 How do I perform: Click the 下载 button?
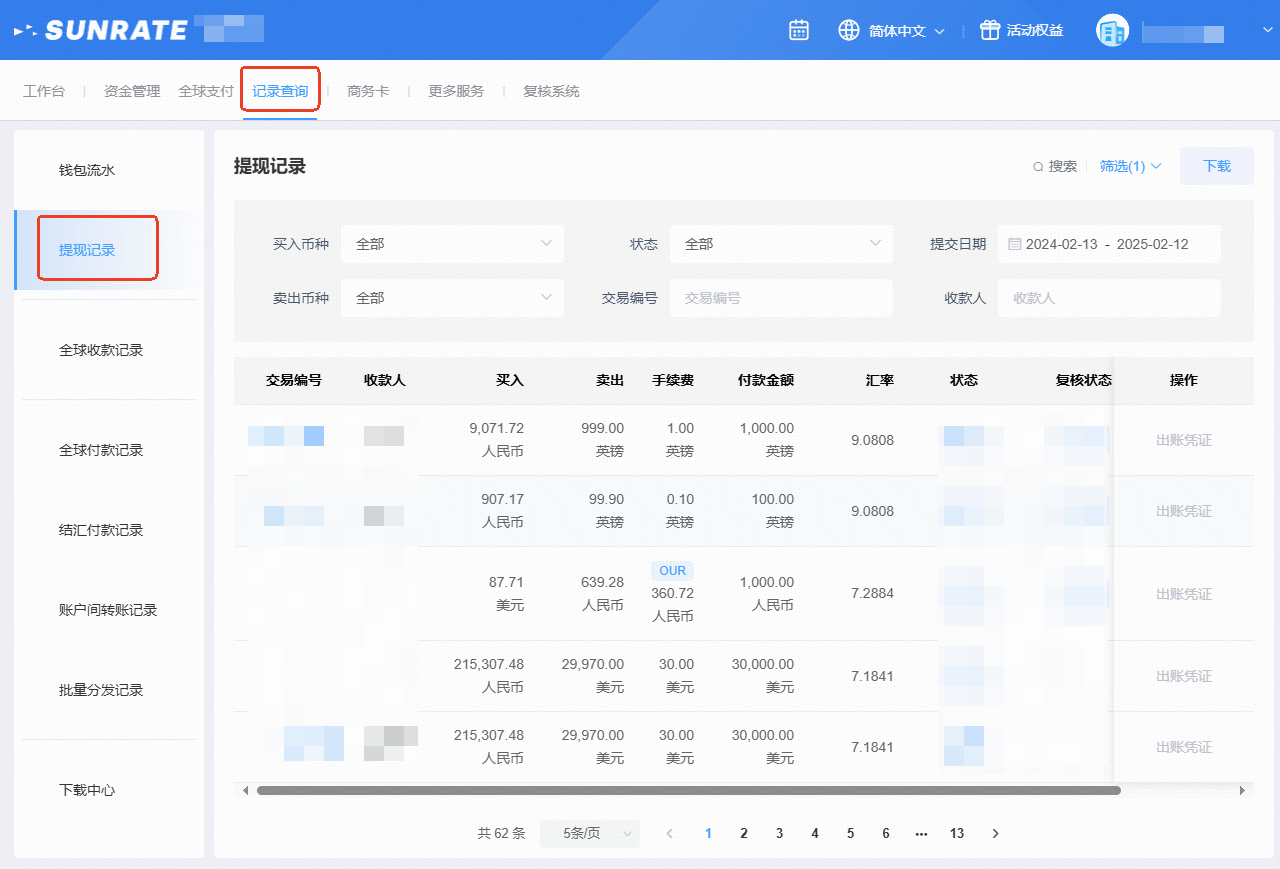tap(1216, 166)
